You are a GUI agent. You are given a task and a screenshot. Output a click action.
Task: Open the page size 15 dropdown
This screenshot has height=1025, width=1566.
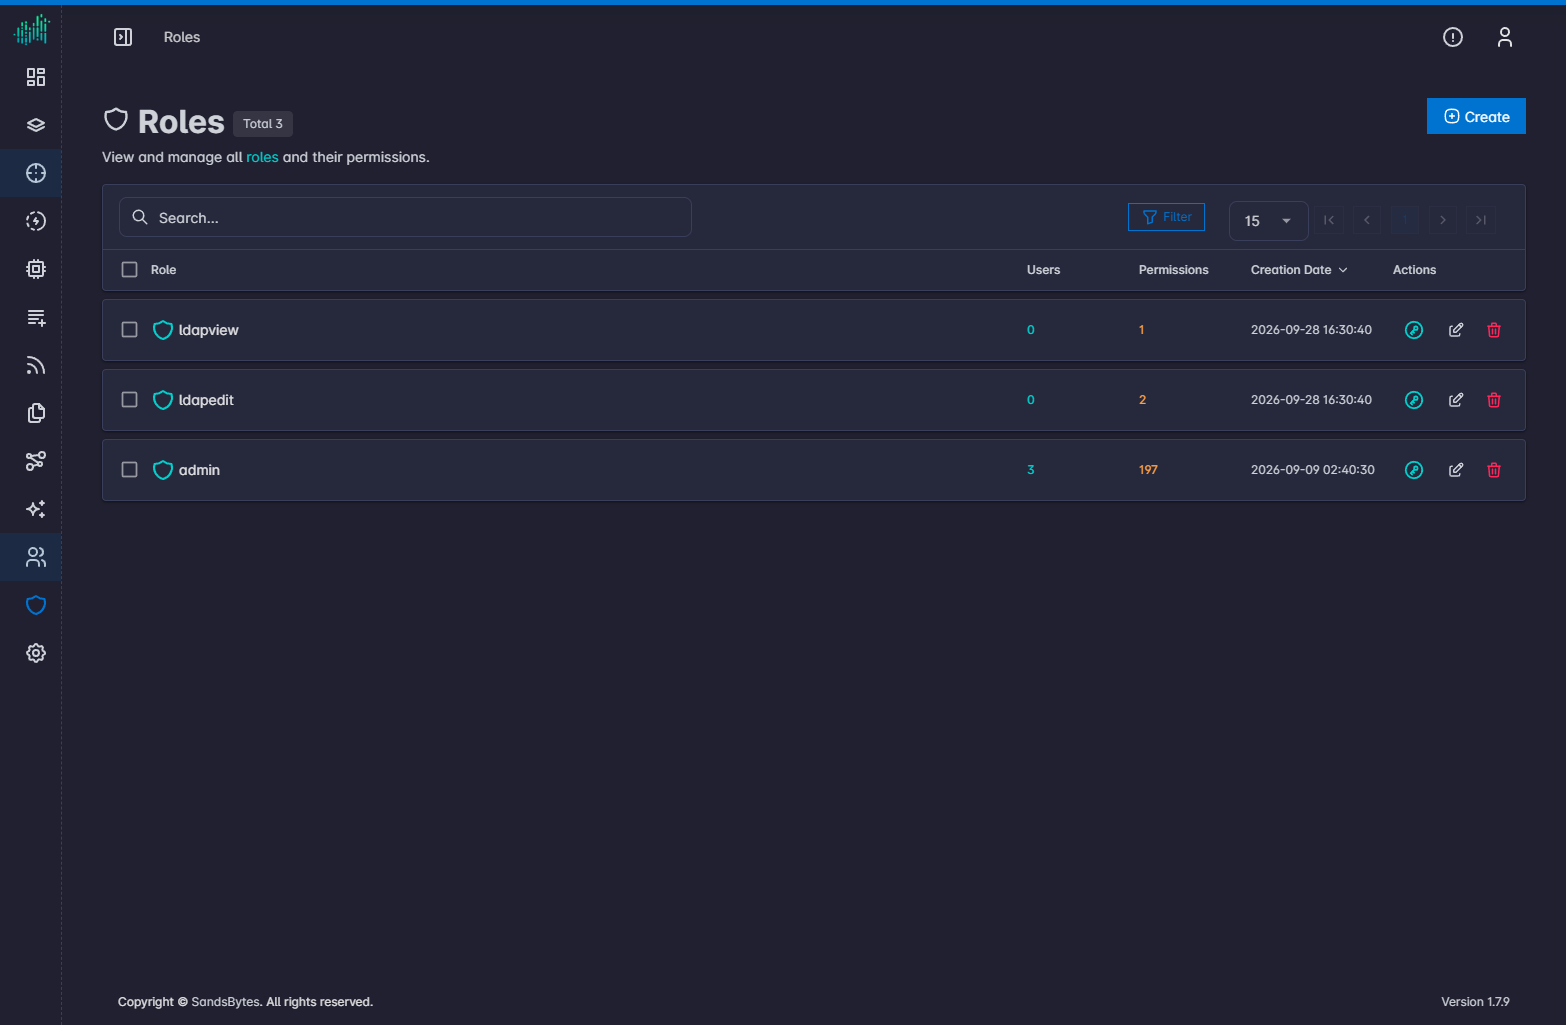pyautogui.click(x=1268, y=221)
